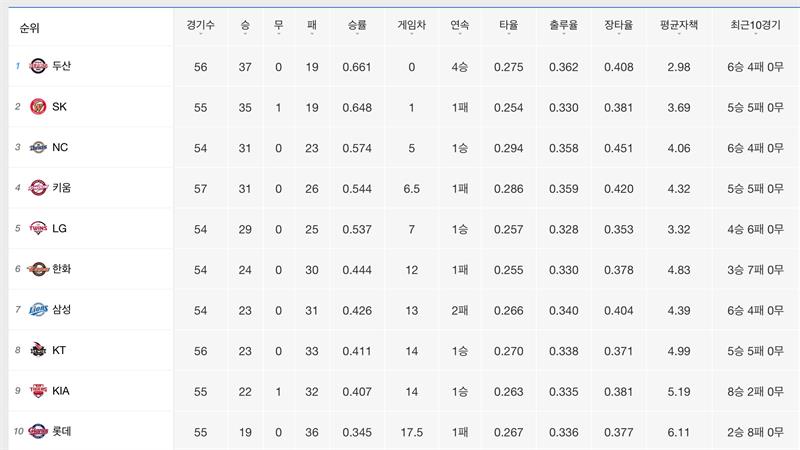Click the NC team logo
800x450 pixels.
click(38, 147)
